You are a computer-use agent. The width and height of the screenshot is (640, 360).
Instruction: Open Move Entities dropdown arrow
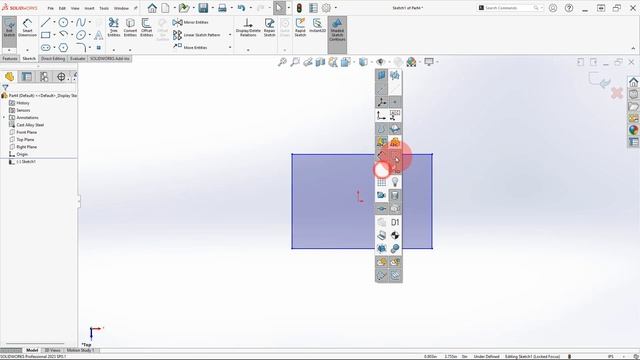[230, 47]
